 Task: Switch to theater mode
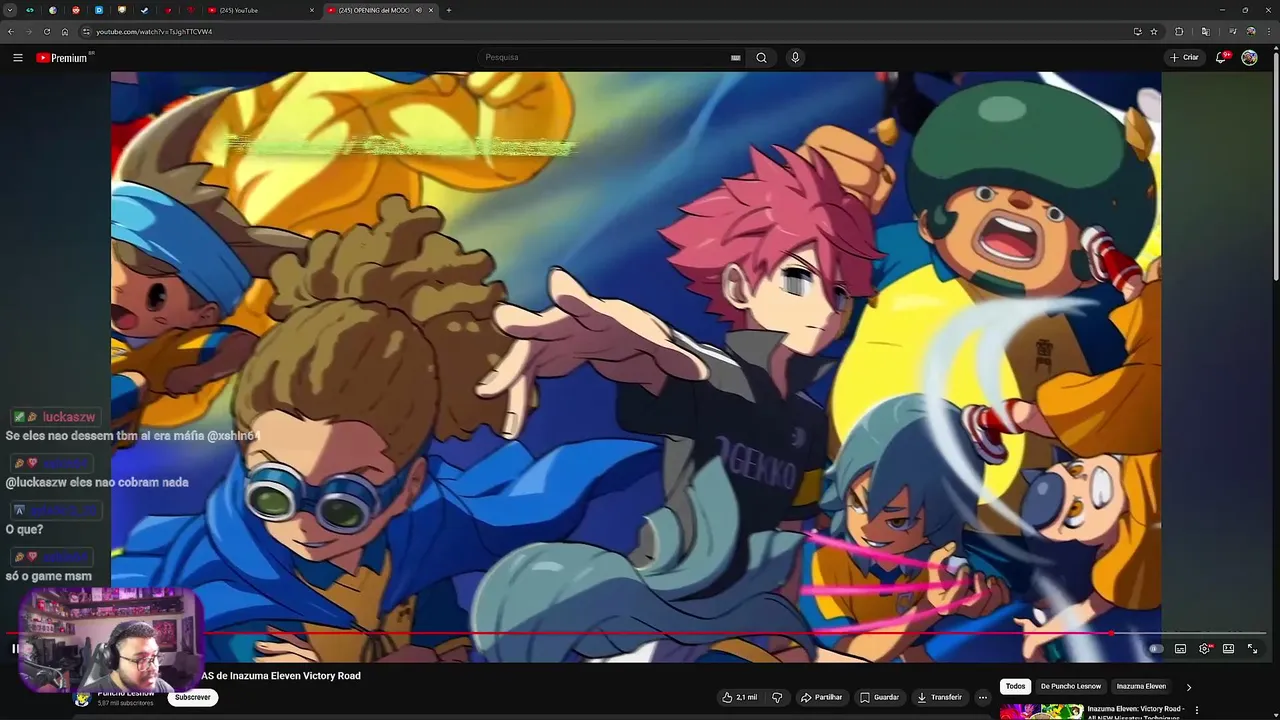coord(1228,649)
